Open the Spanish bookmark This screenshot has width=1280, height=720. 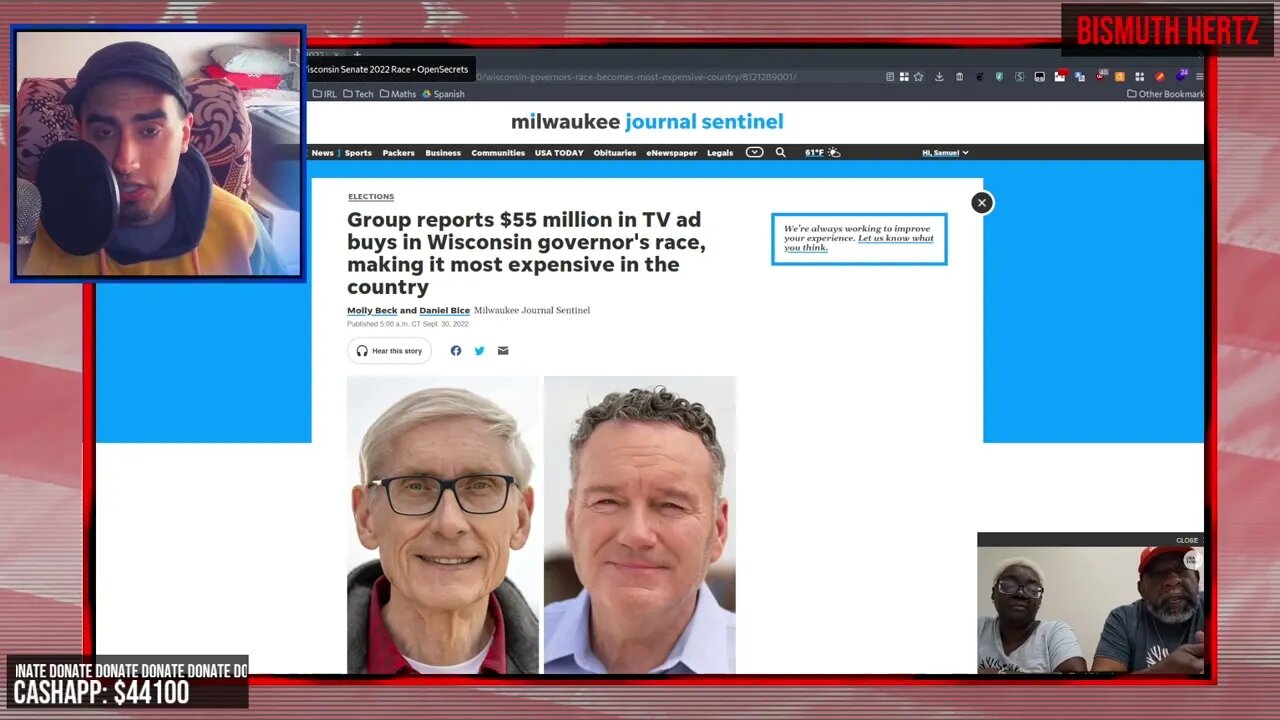point(443,94)
